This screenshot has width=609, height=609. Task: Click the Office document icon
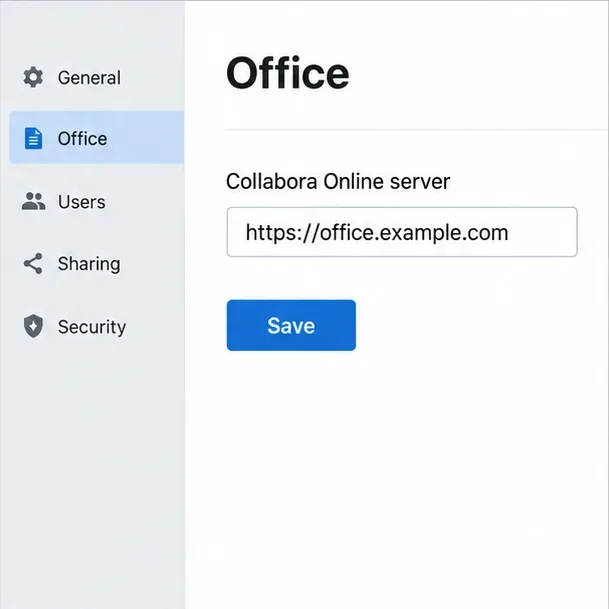(33, 138)
